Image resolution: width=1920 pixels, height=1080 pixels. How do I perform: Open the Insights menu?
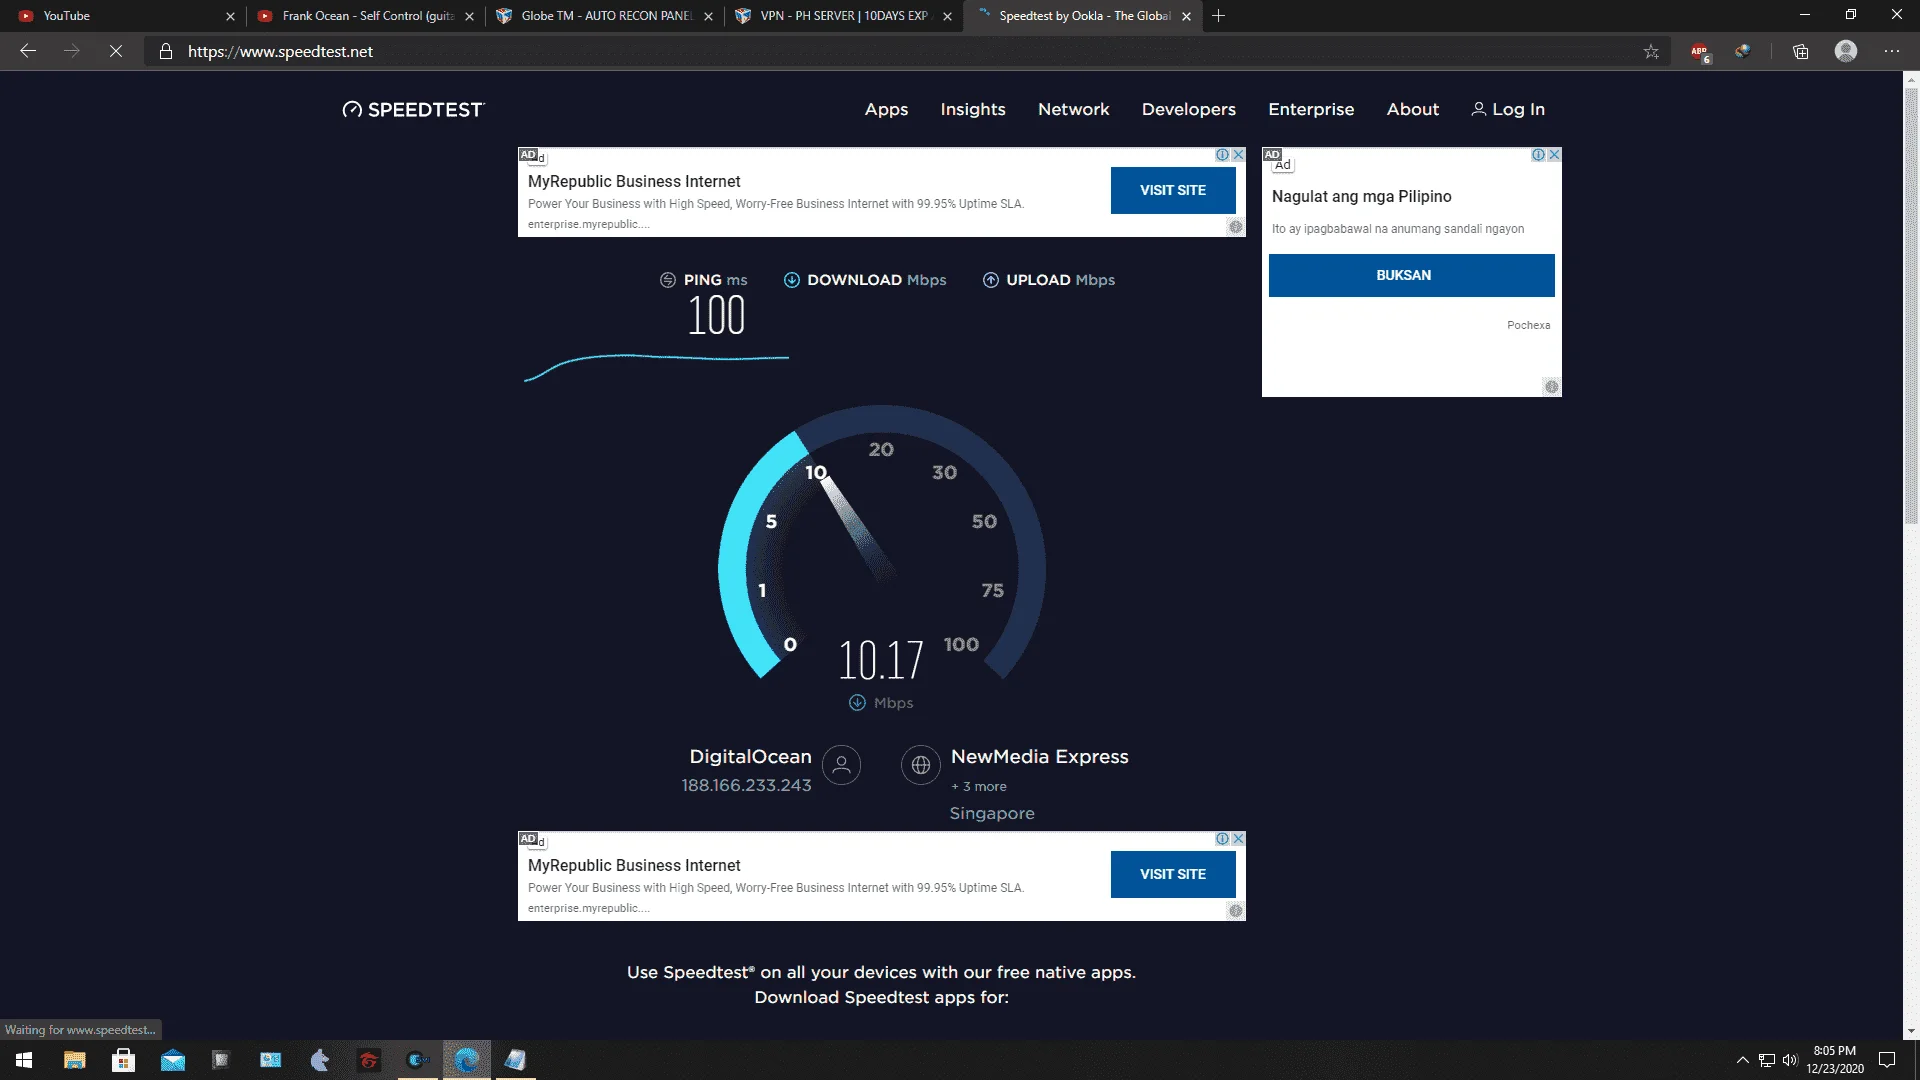tap(973, 110)
